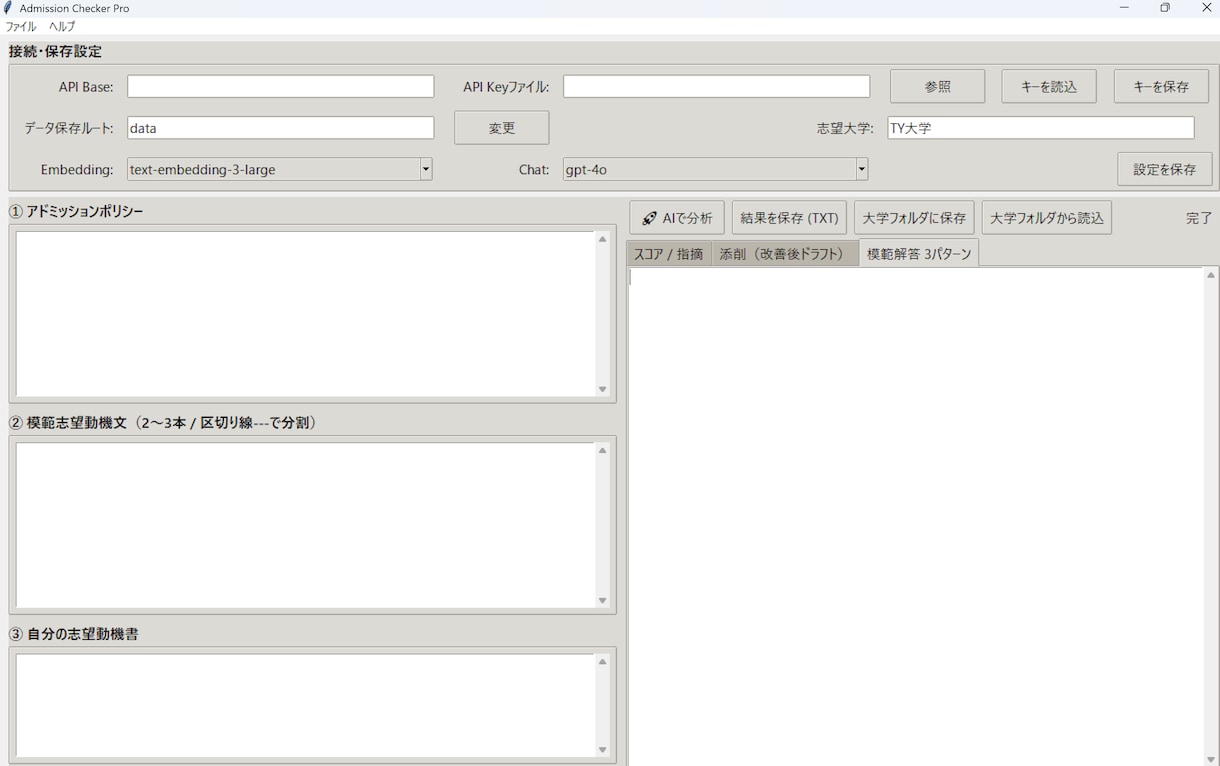This screenshot has width=1220, height=766.
Task: Maximize the Admission Checker Pro window
Action: point(1165,8)
